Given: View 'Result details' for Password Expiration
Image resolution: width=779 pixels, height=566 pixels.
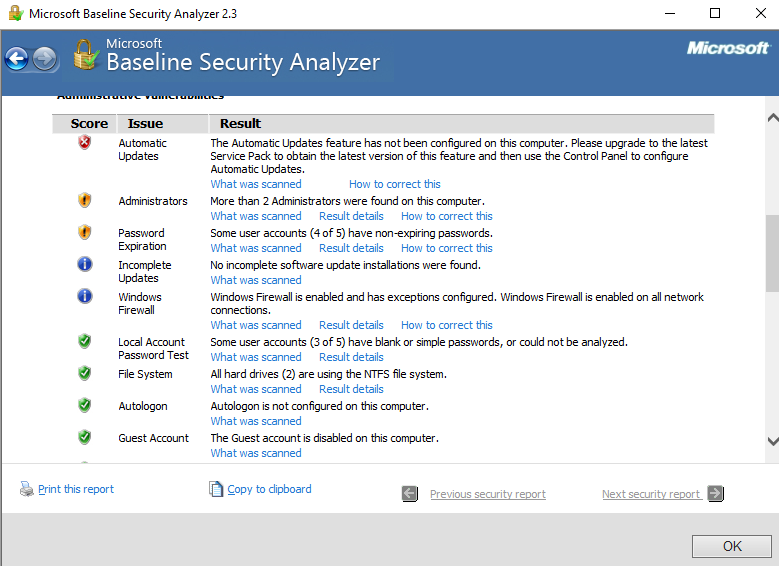Looking at the screenshot, I should [351, 248].
